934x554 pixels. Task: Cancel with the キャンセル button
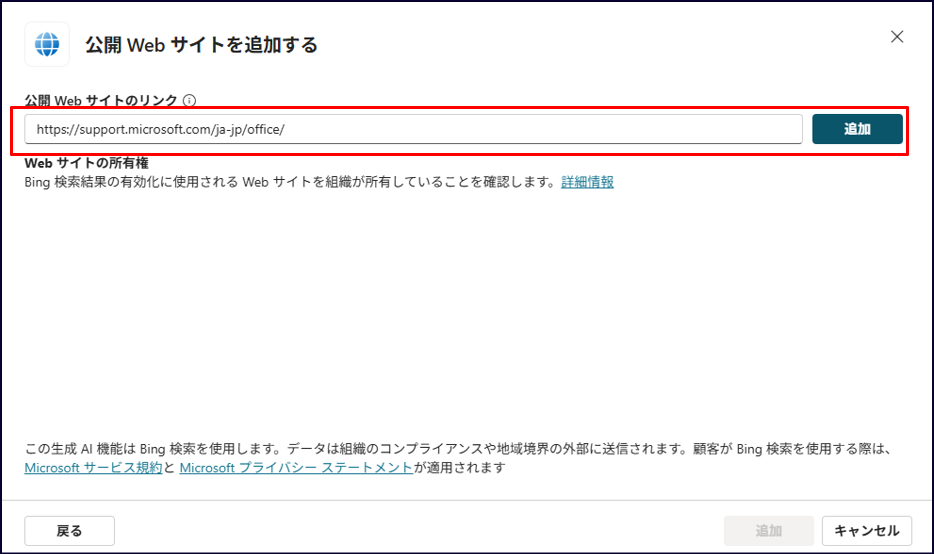click(x=867, y=531)
